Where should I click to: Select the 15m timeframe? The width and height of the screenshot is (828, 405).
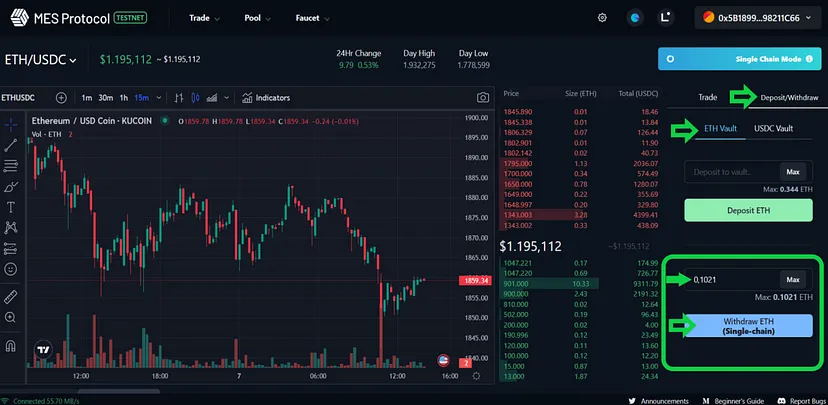click(142, 98)
